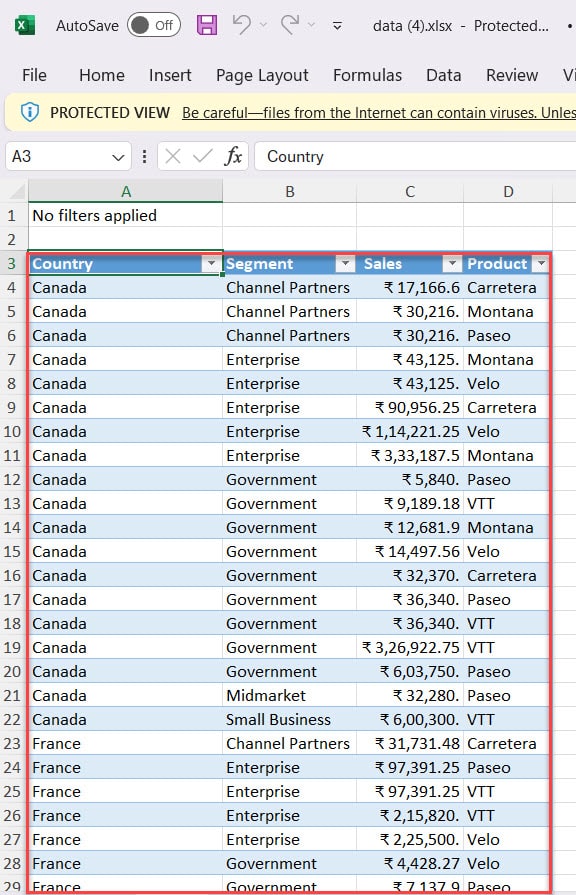
Task: Open the File tab
Action: pos(34,75)
